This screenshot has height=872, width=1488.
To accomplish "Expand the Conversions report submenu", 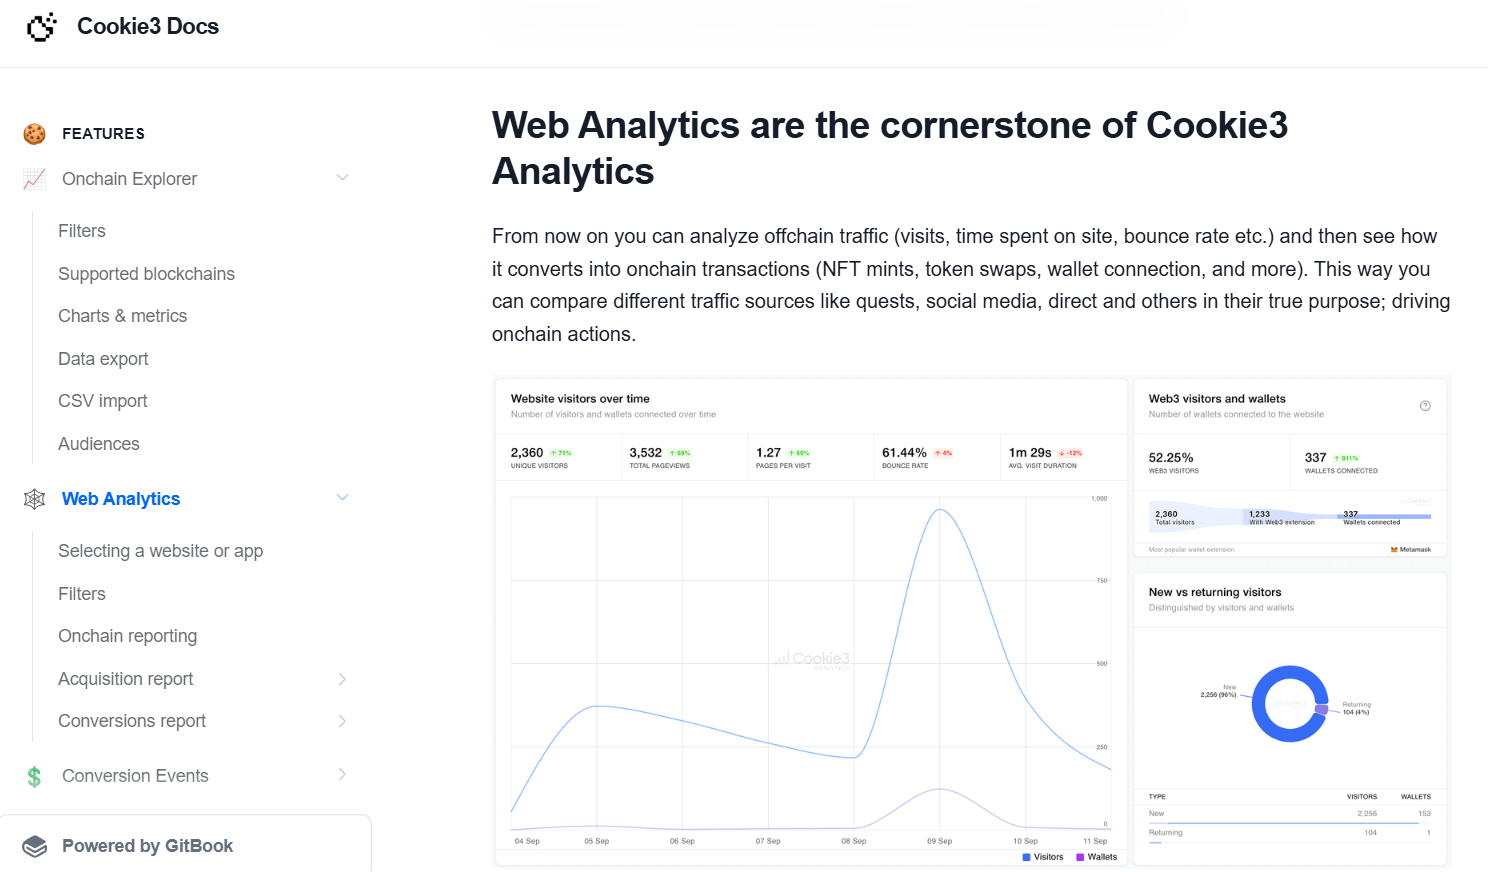I will click(x=343, y=721).
